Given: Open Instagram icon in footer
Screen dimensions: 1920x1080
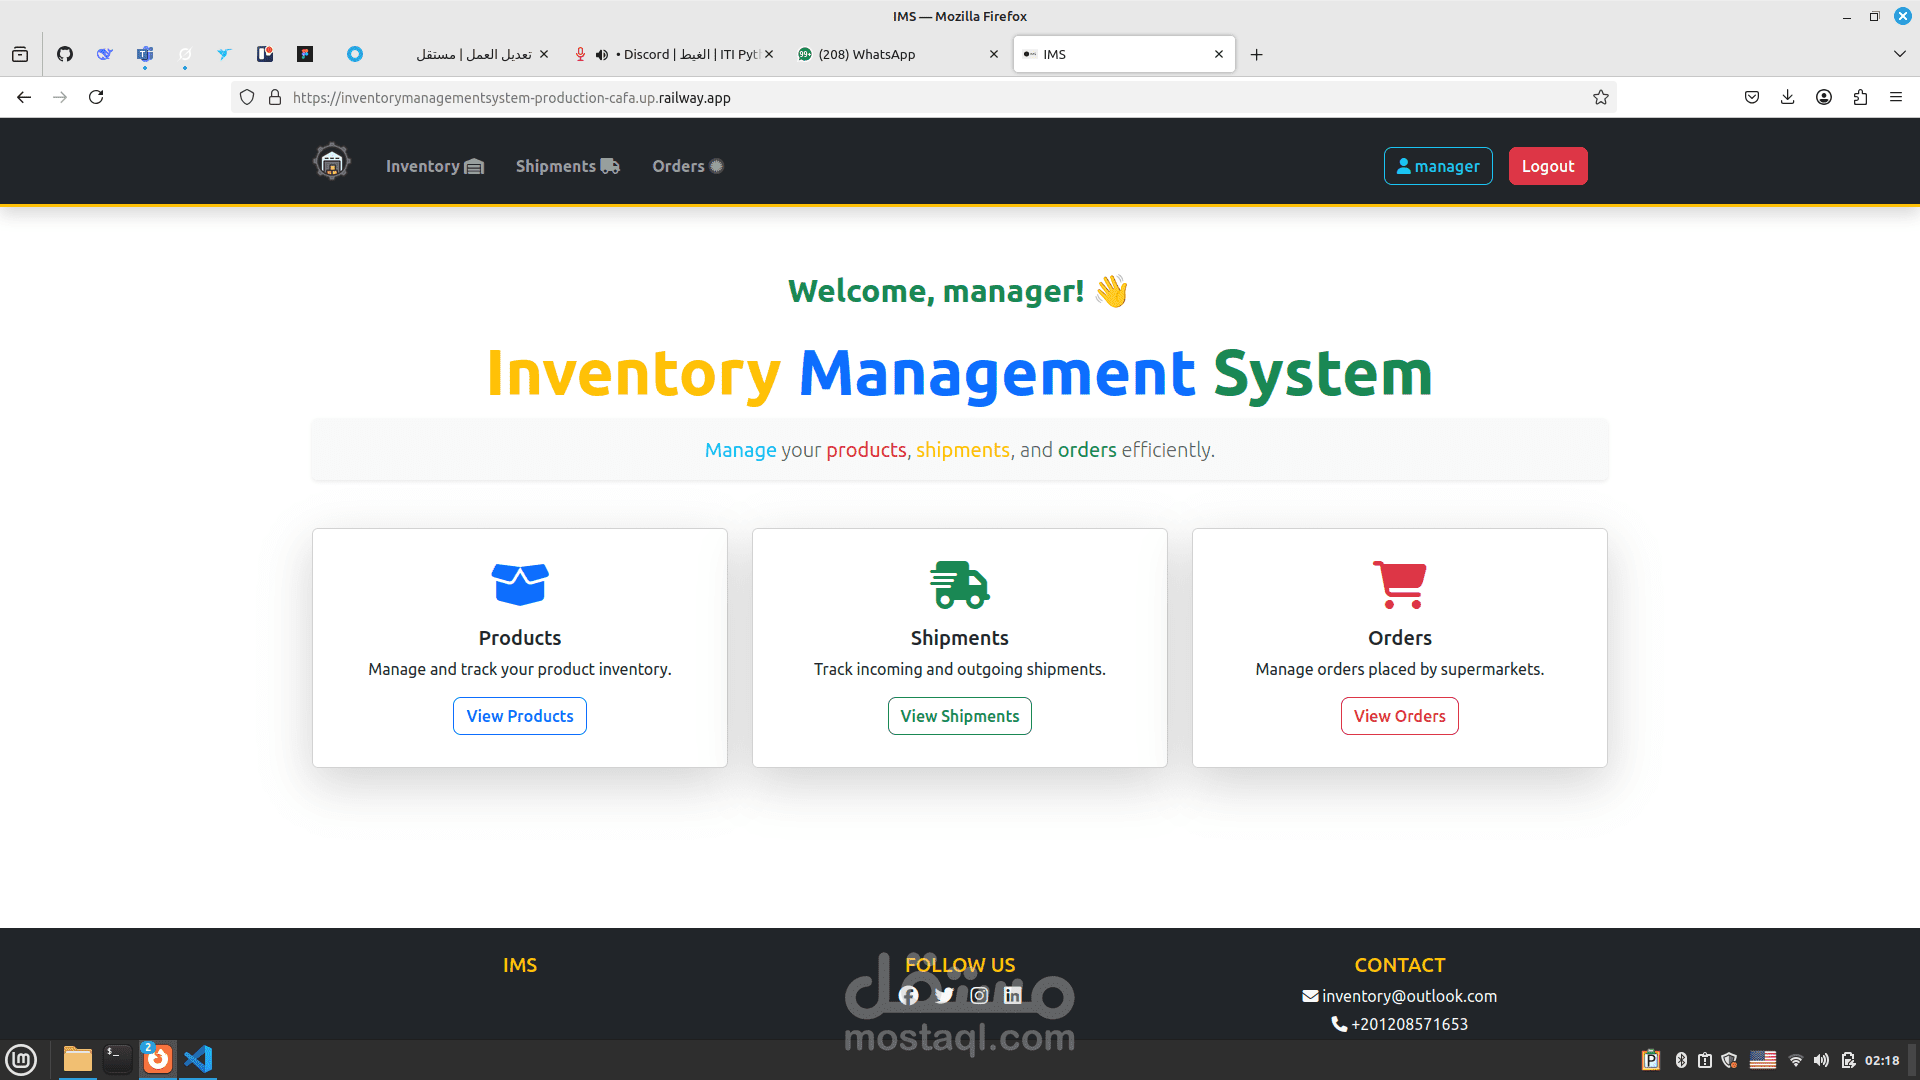Looking at the screenshot, I should tap(979, 995).
